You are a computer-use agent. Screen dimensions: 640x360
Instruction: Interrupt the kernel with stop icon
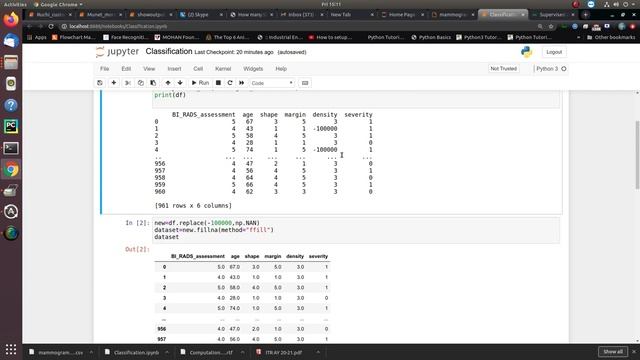[x=218, y=83]
